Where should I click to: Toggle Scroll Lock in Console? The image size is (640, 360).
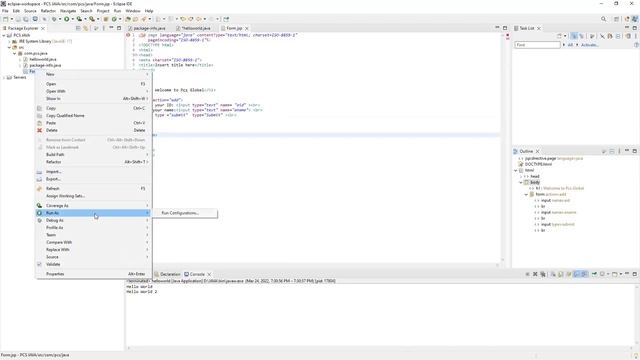[x=561, y=274]
